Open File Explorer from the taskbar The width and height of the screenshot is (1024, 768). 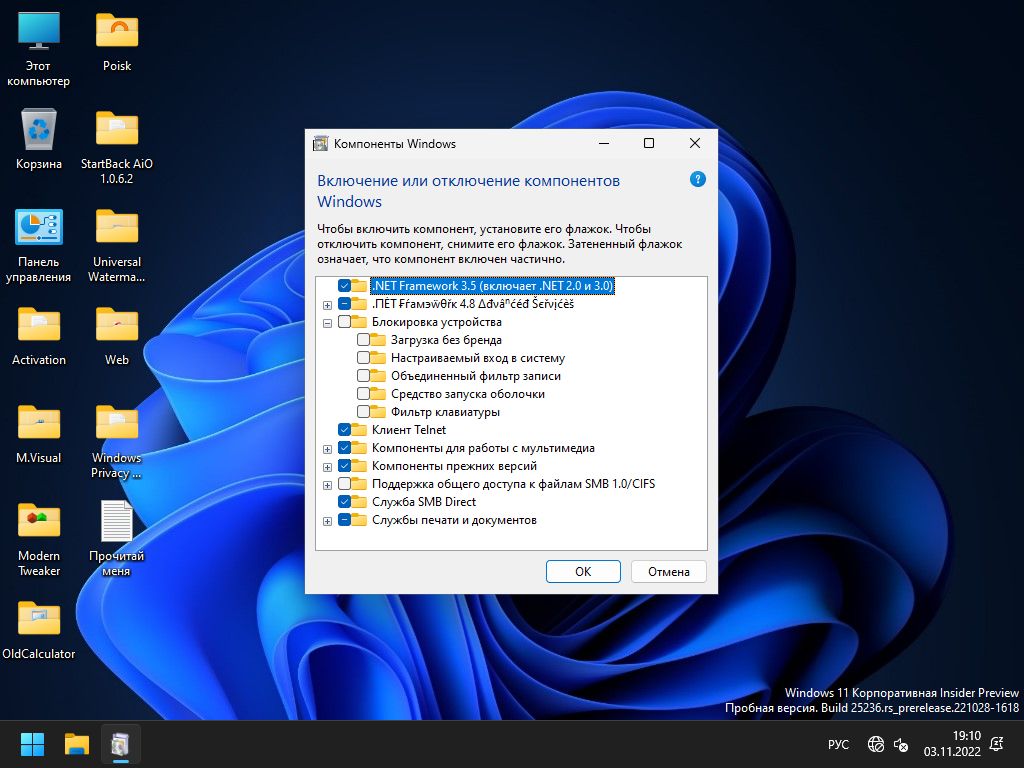(x=77, y=744)
